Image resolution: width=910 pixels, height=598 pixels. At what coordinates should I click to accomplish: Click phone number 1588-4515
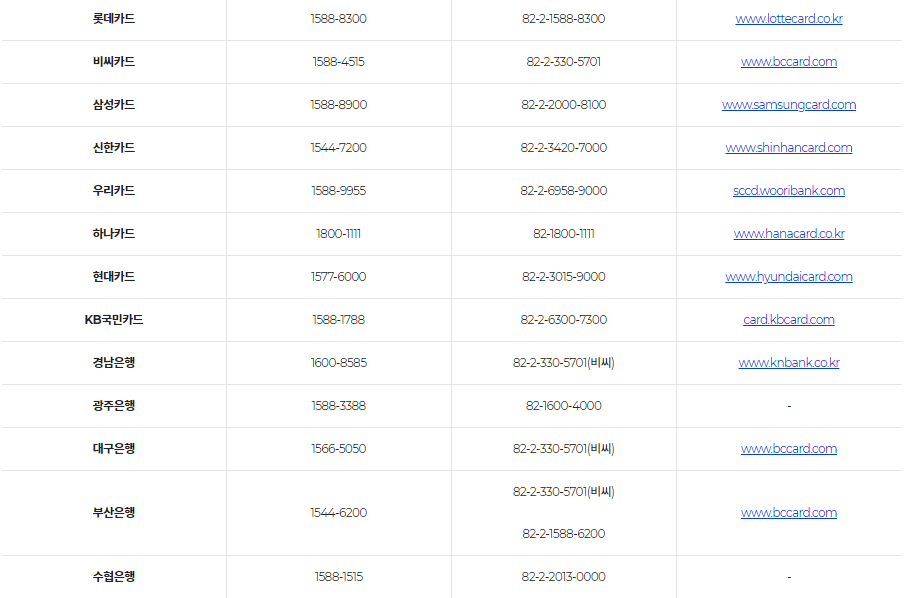(x=338, y=62)
